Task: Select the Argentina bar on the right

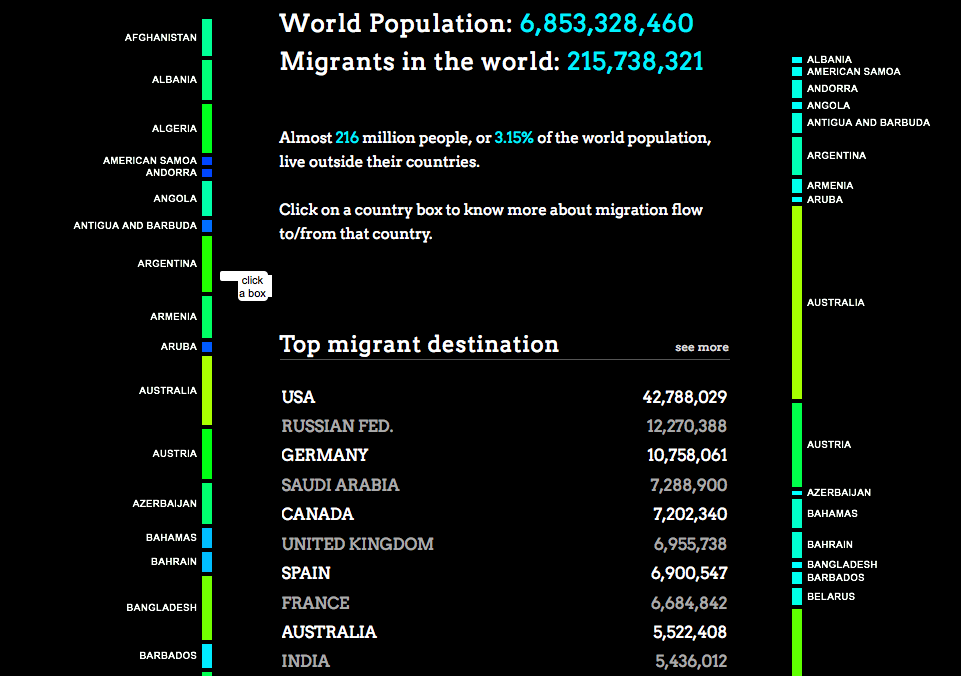Action: 797,156
